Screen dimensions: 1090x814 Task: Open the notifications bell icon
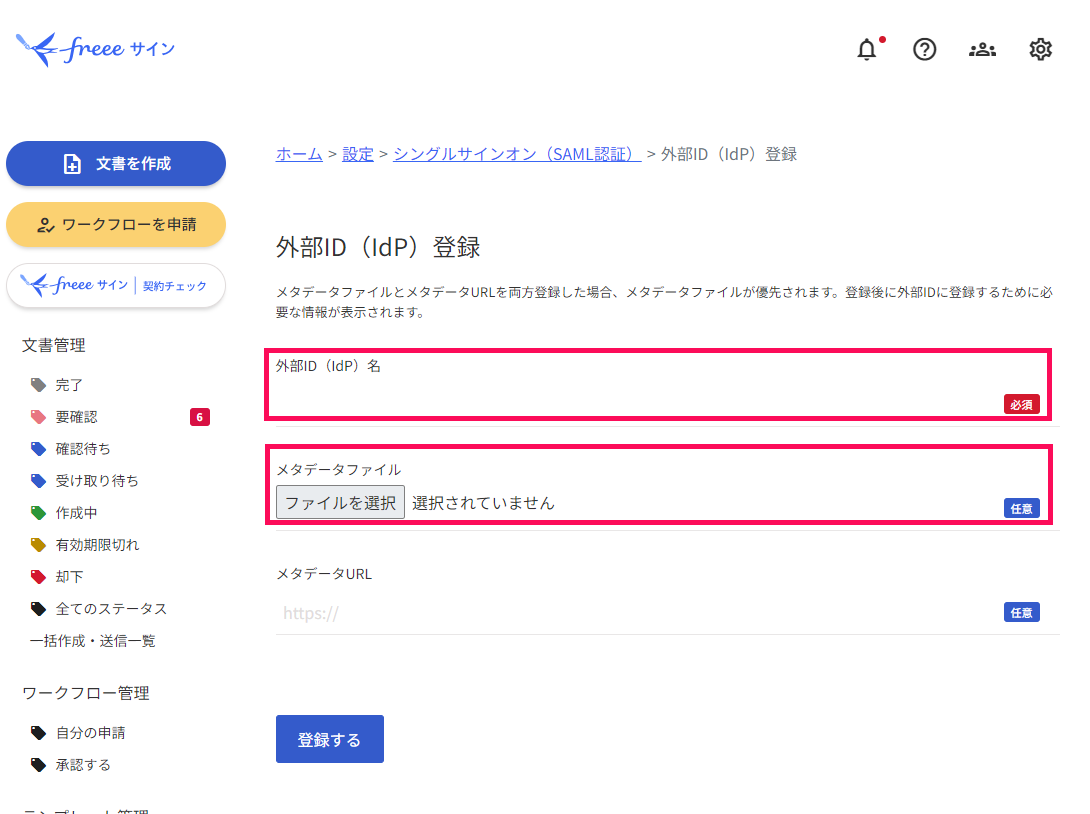pyautogui.click(x=867, y=50)
